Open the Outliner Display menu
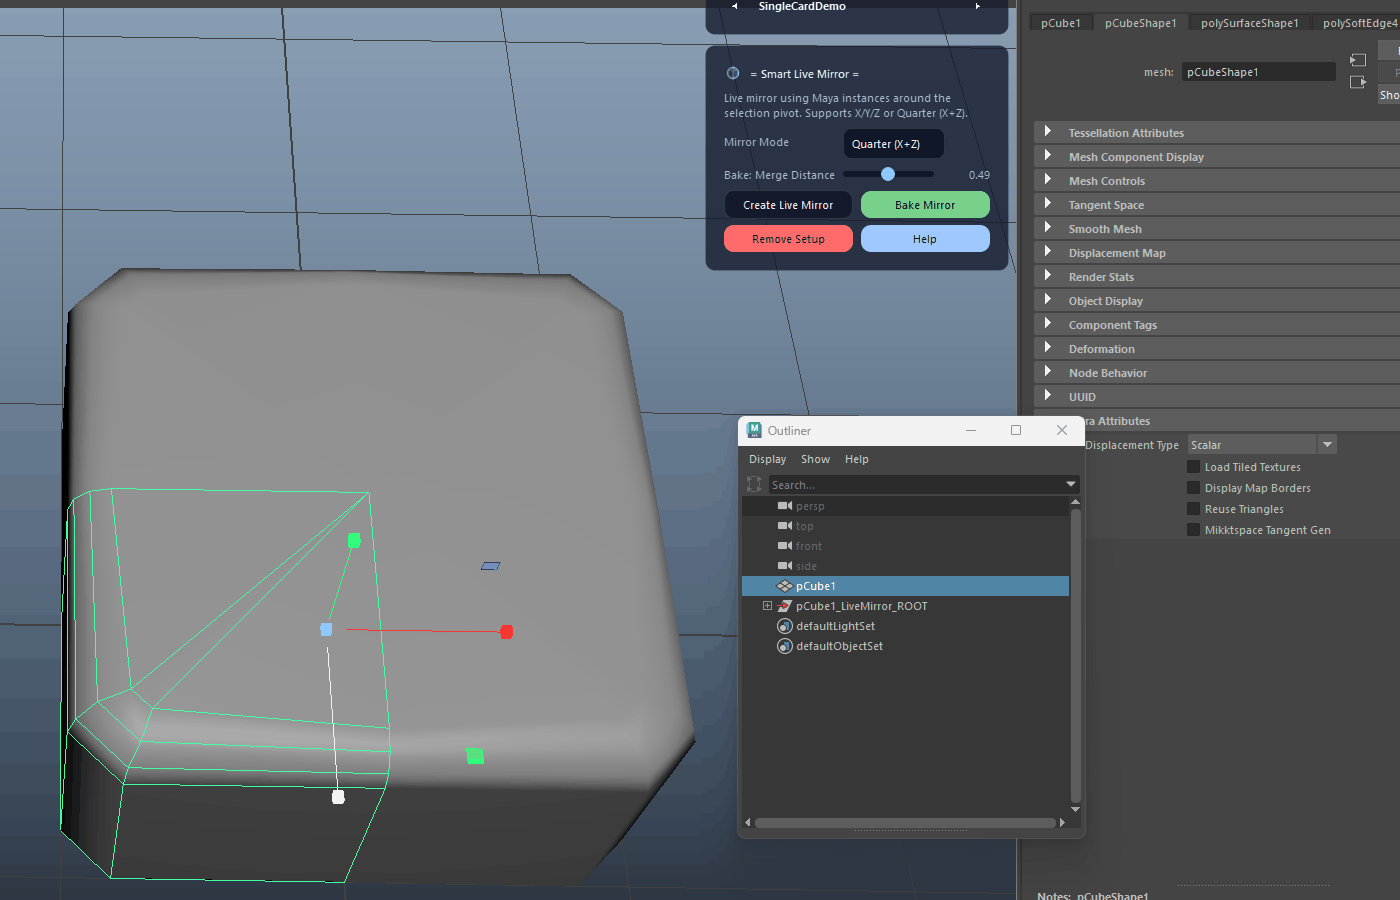 [x=767, y=459]
